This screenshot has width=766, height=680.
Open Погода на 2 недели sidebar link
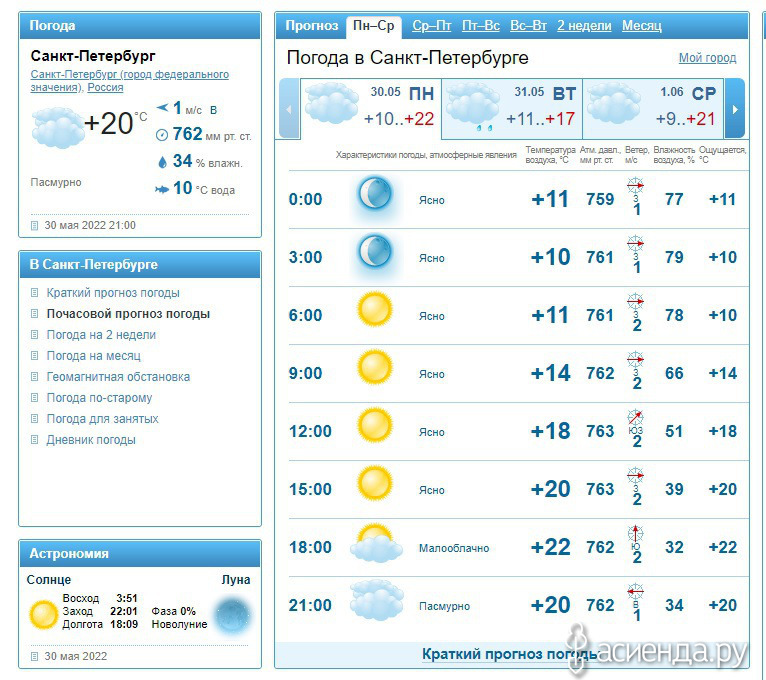[x=101, y=335]
